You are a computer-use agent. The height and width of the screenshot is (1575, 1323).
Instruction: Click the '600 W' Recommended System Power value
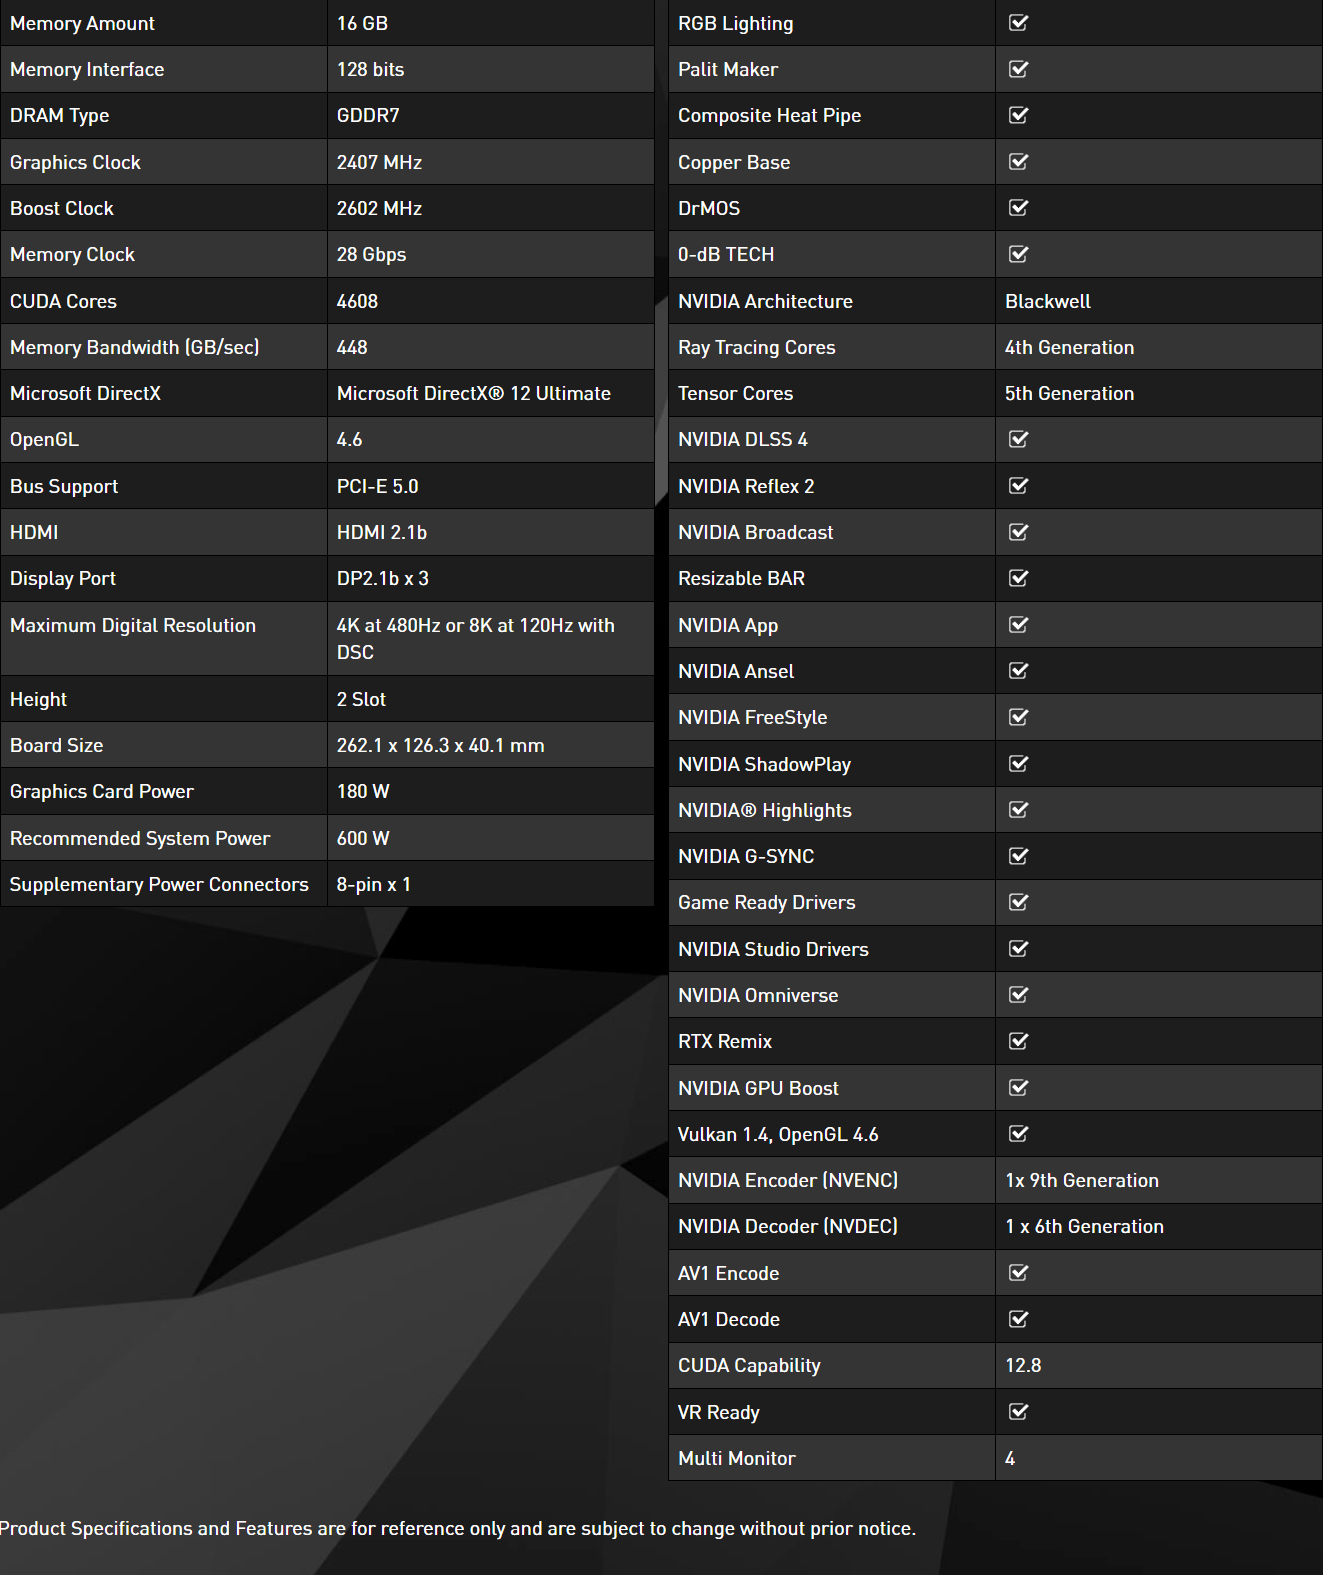363,838
